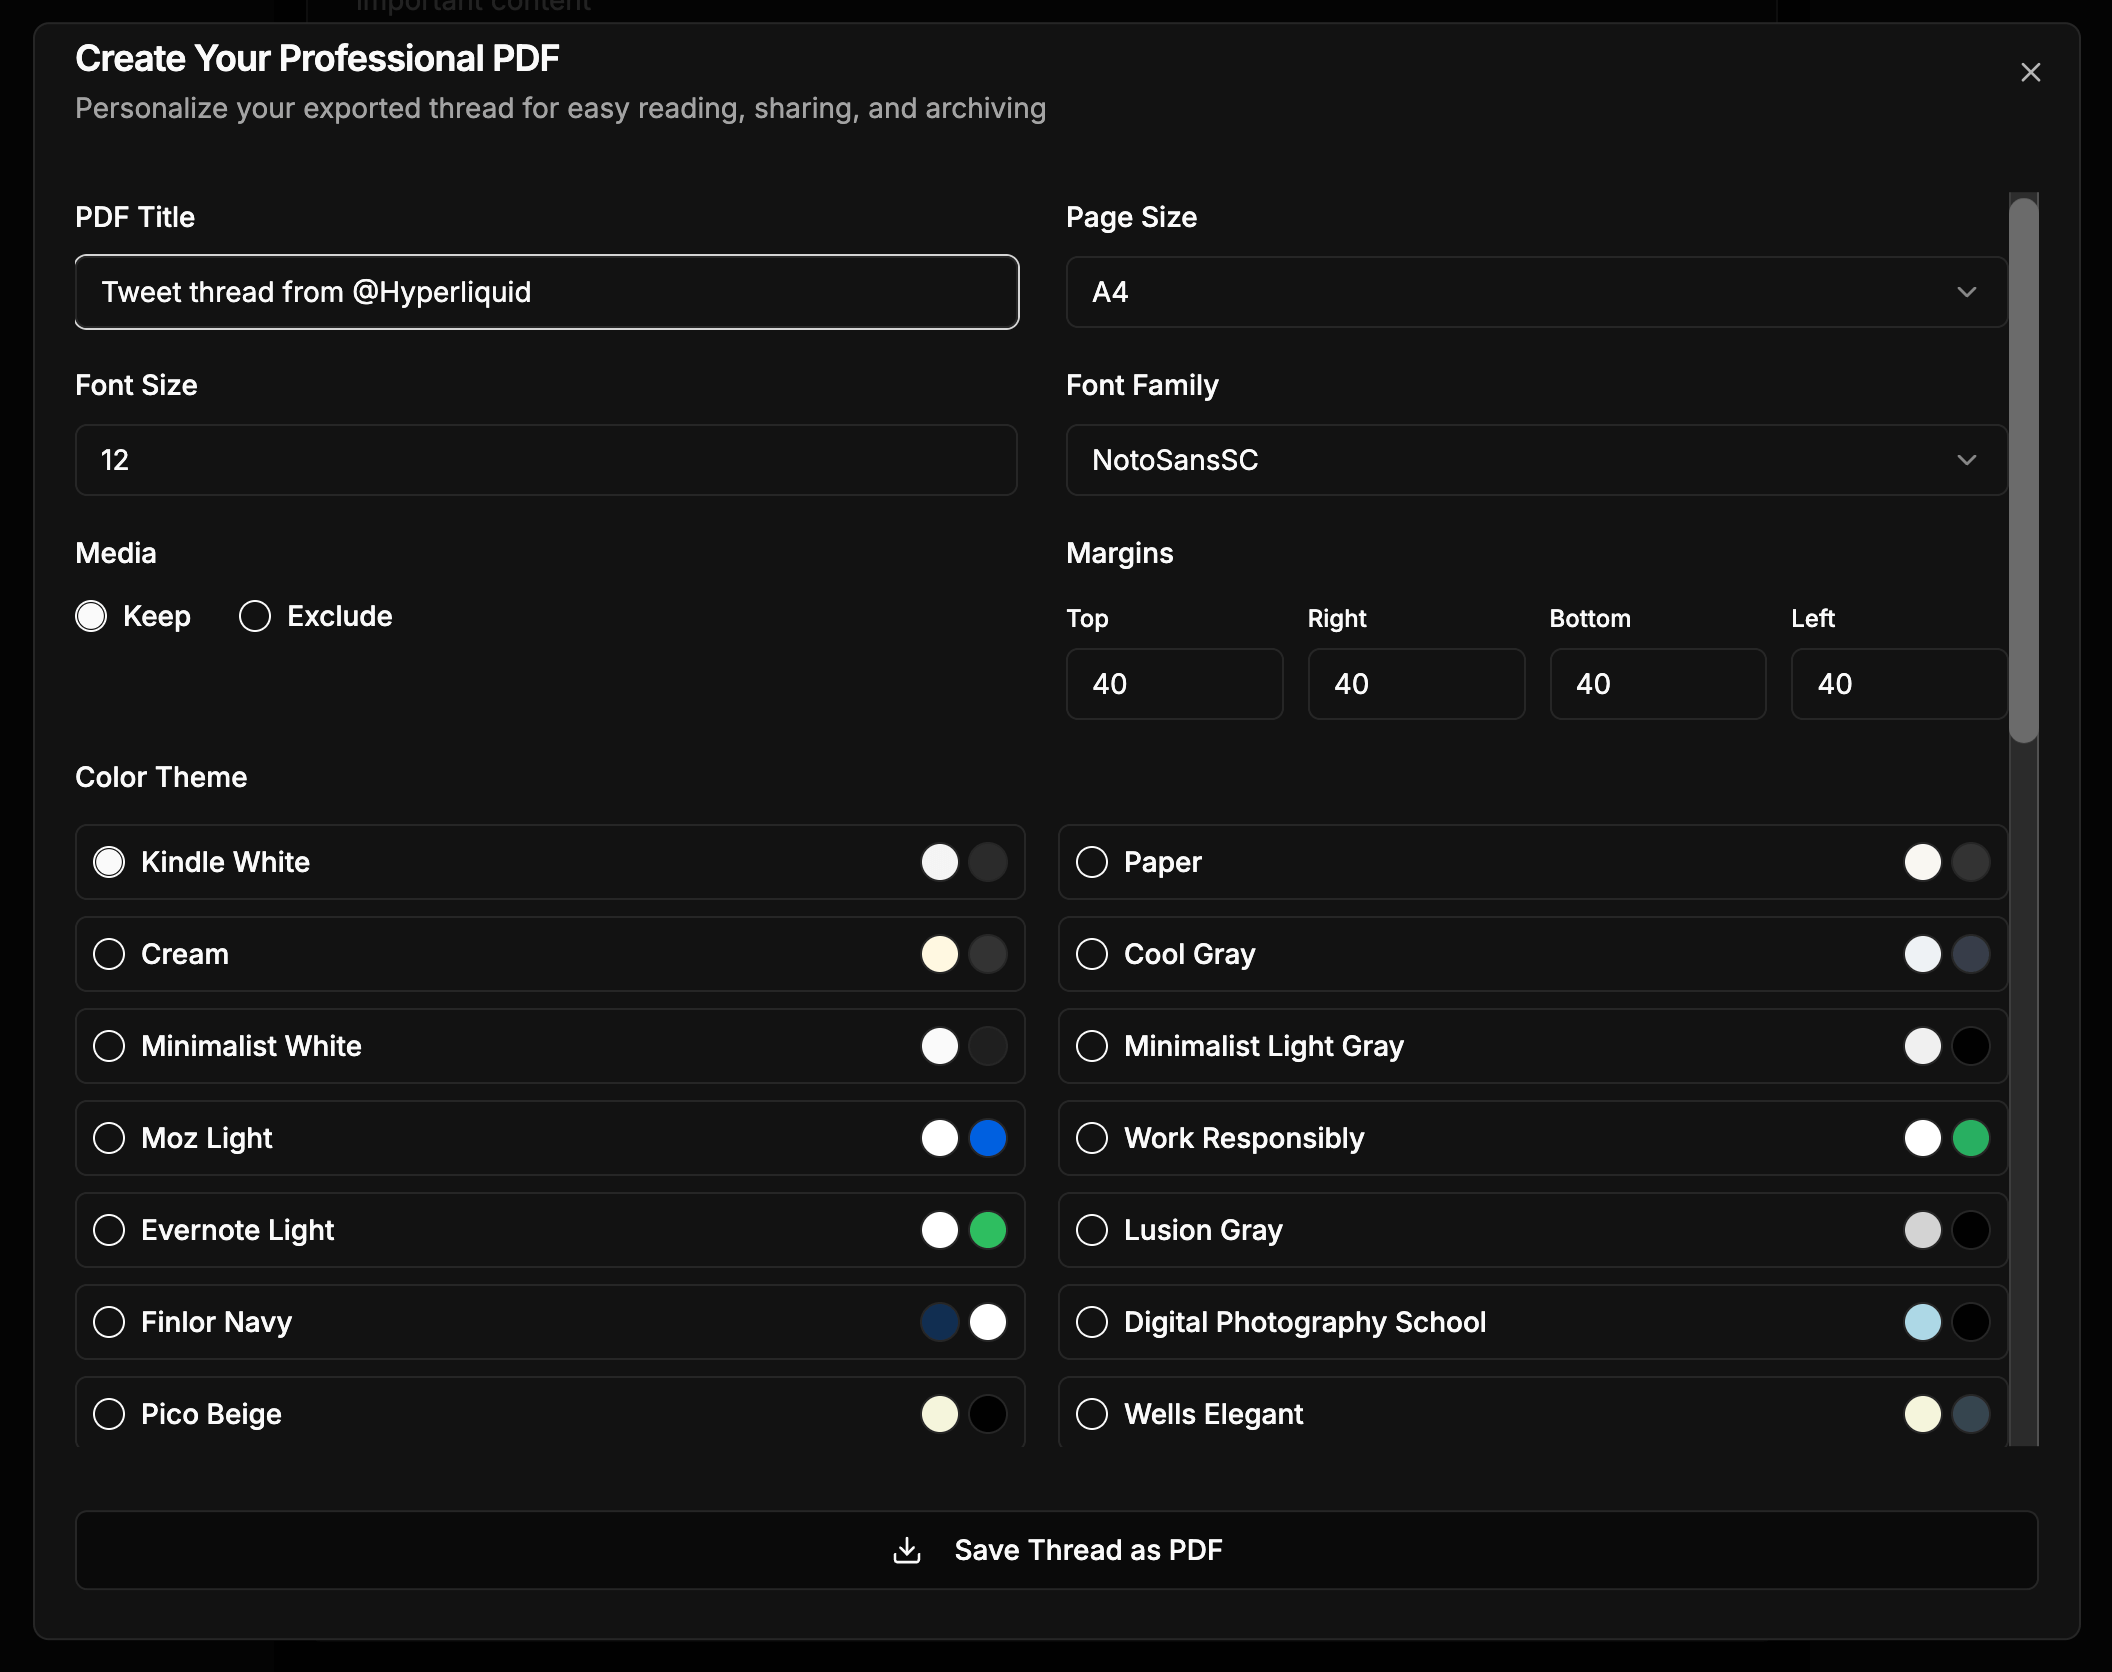The height and width of the screenshot is (1672, 2112).
Task: Click the Top margin input box
Action: click(1173, 684)
